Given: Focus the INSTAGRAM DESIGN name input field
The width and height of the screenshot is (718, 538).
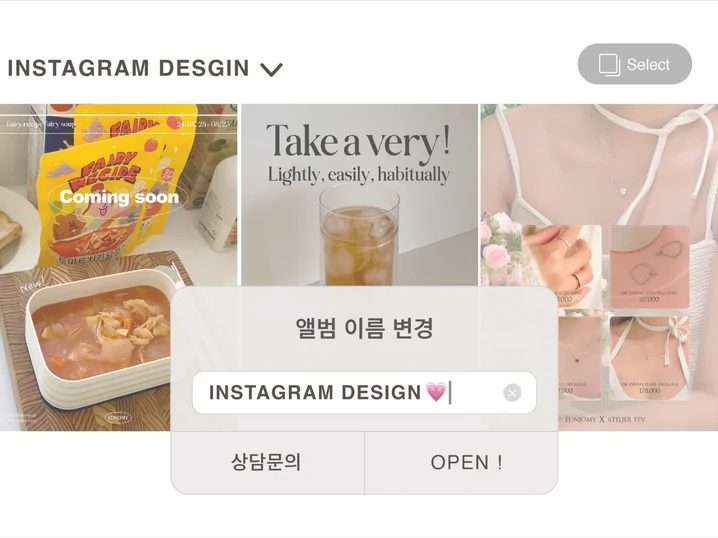Looking at the screenshot, I should coord(364,393).
